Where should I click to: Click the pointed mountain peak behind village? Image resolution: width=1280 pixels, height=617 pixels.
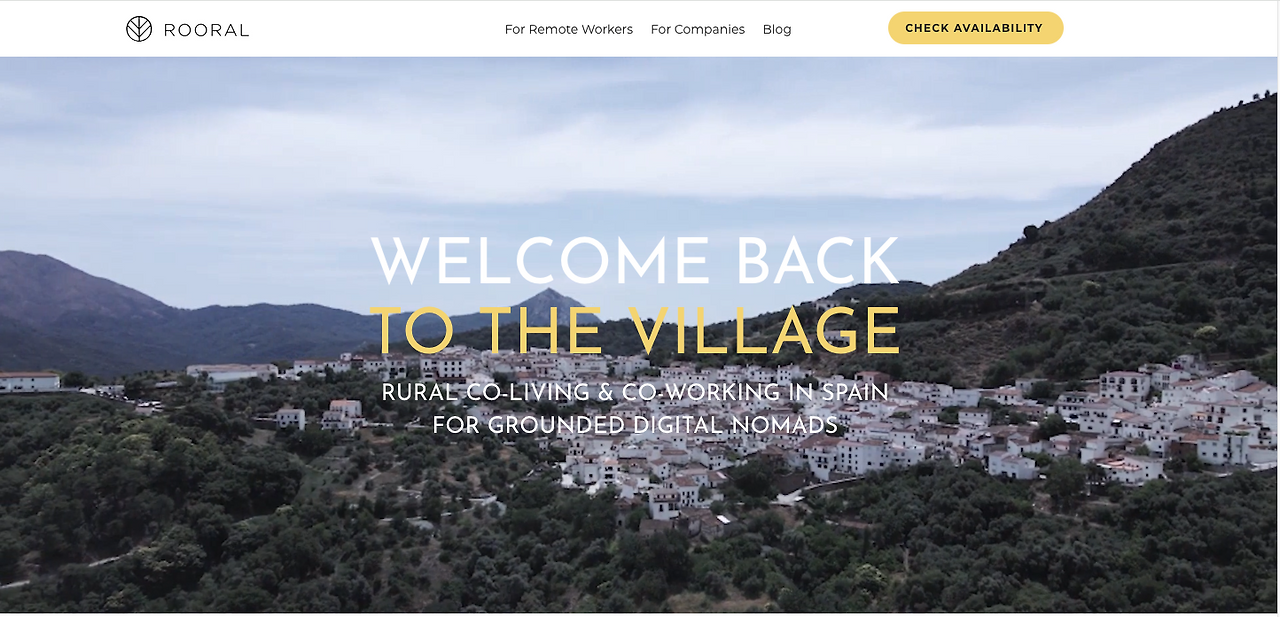tap(546, 303)
